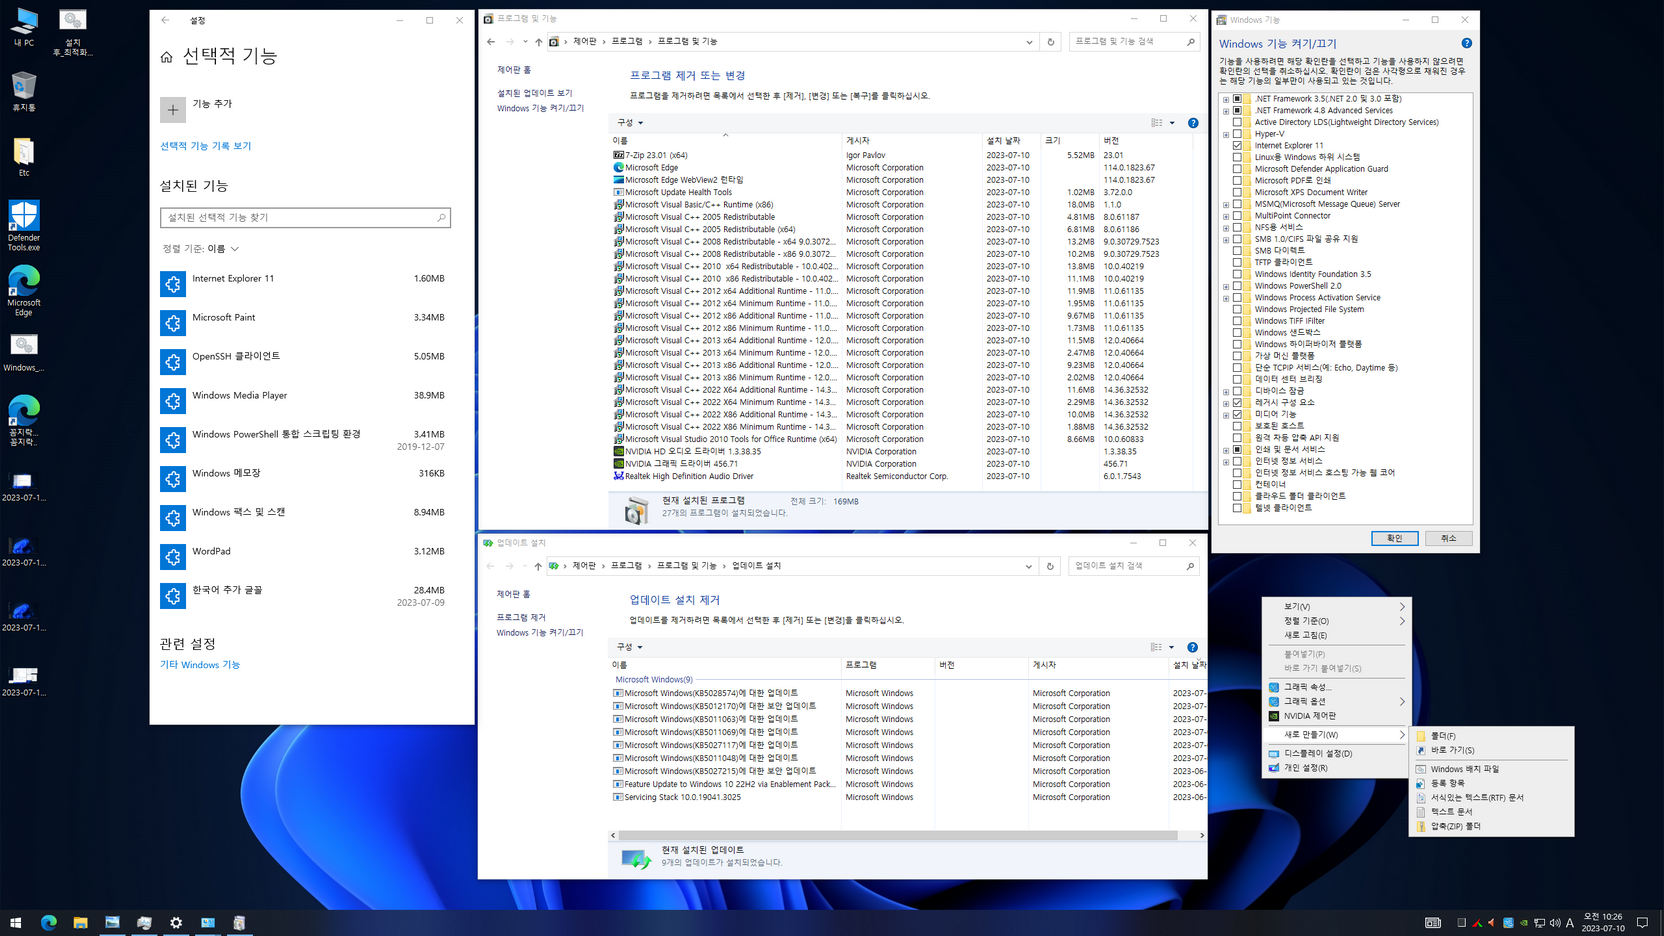
Task: Click the volume icon in system tray
Action: point(1554,923)
